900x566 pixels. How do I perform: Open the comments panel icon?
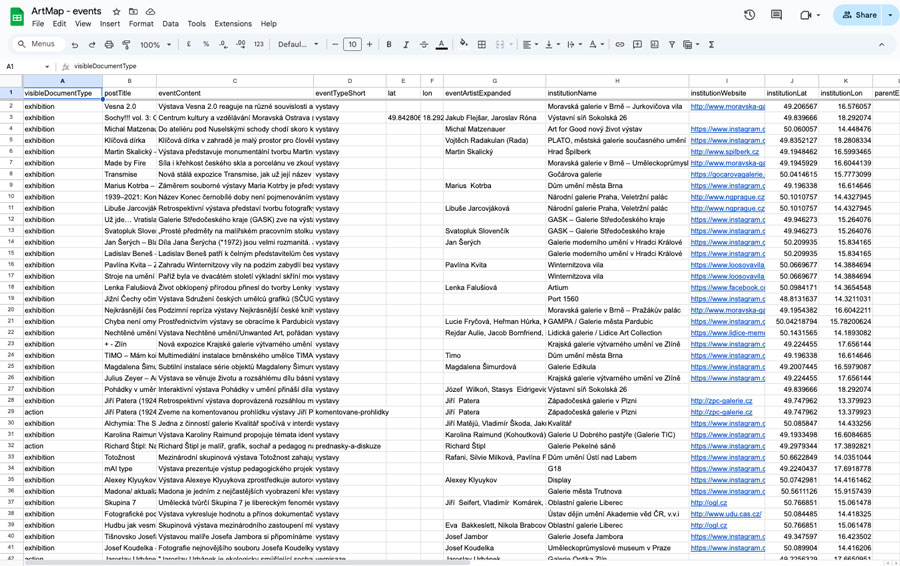coord(777,15)
